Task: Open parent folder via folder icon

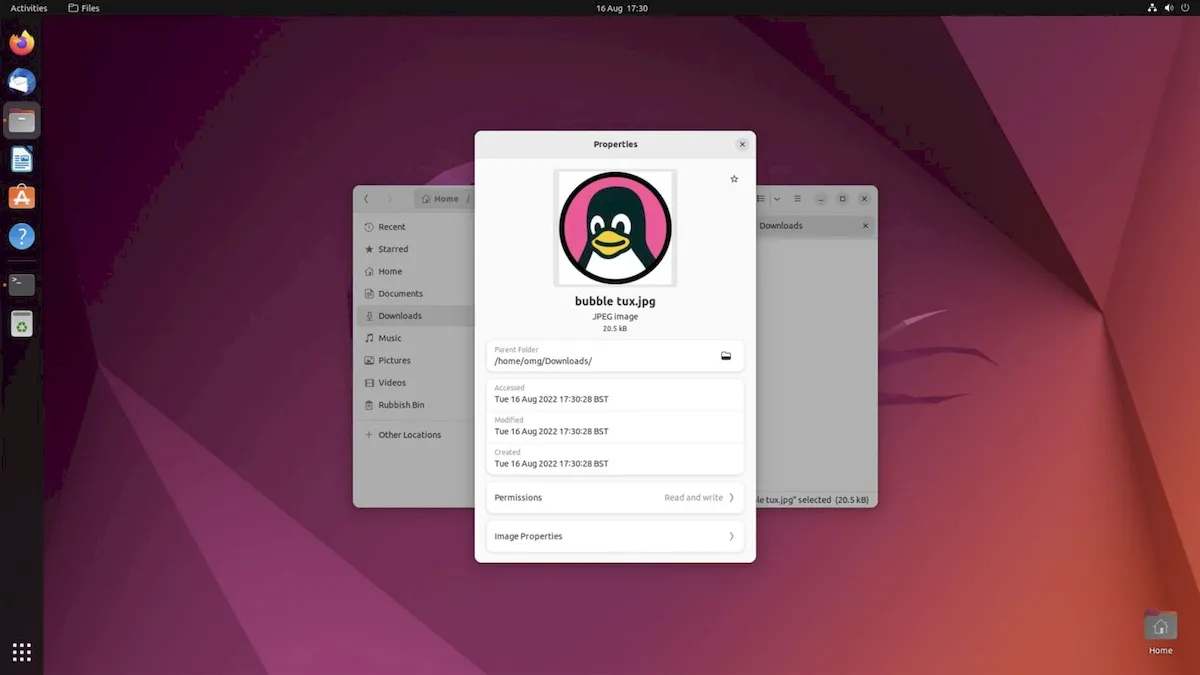Action: coord(726,356)
